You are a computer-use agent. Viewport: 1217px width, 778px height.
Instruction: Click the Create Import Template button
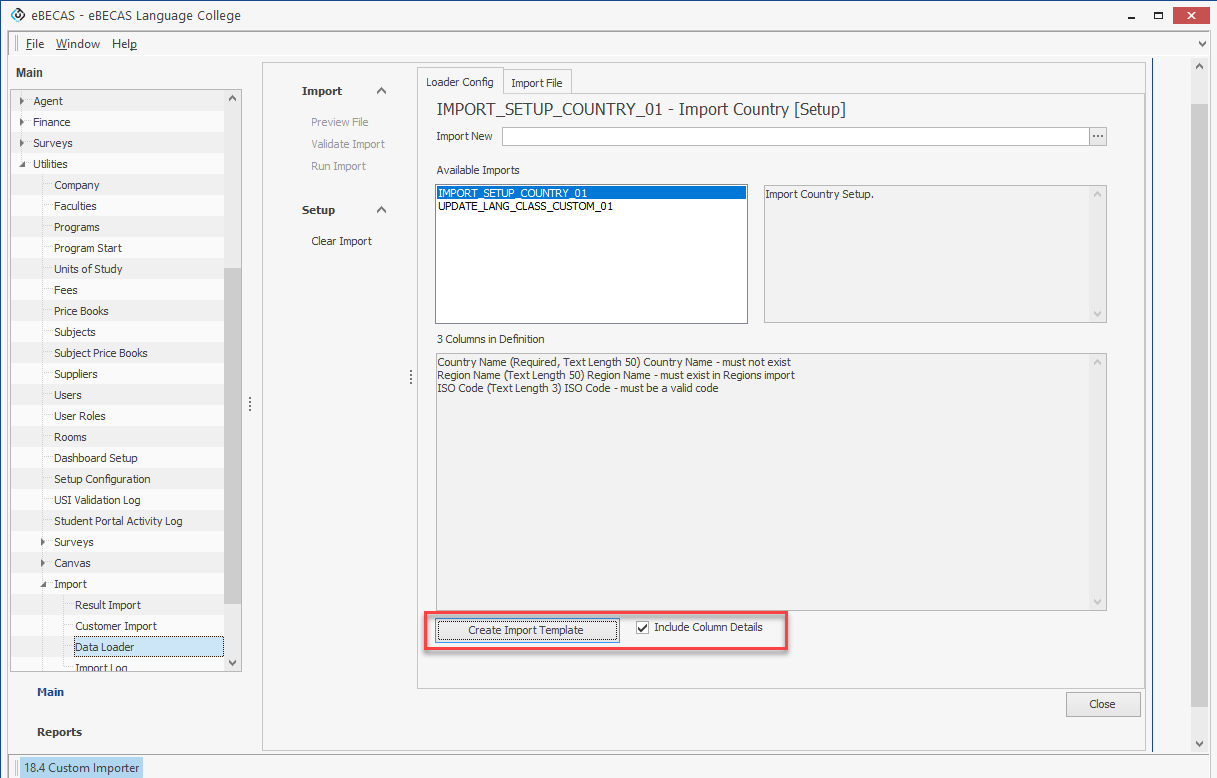(526, 630)
